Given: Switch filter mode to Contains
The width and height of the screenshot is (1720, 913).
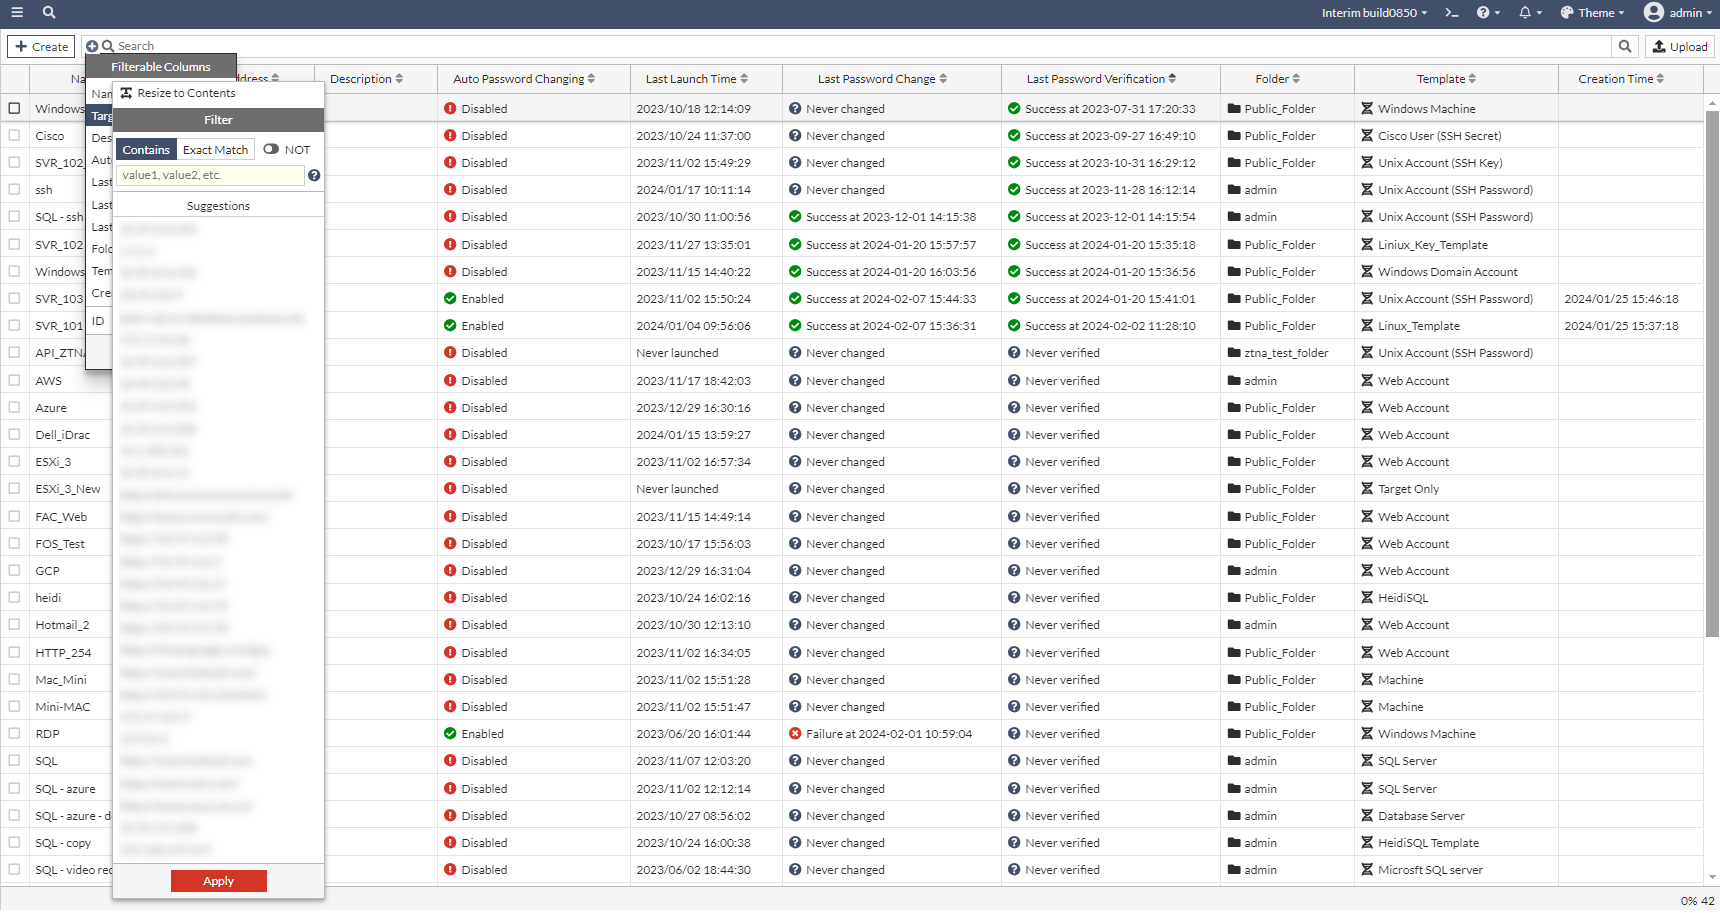Looking at the screenshot, I should point(146,150).
